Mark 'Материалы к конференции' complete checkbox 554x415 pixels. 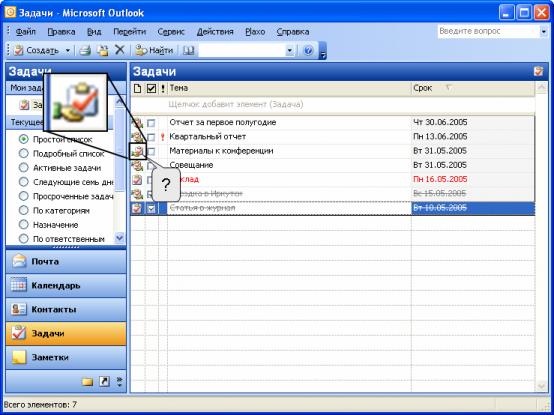click(x=151, y=152)
